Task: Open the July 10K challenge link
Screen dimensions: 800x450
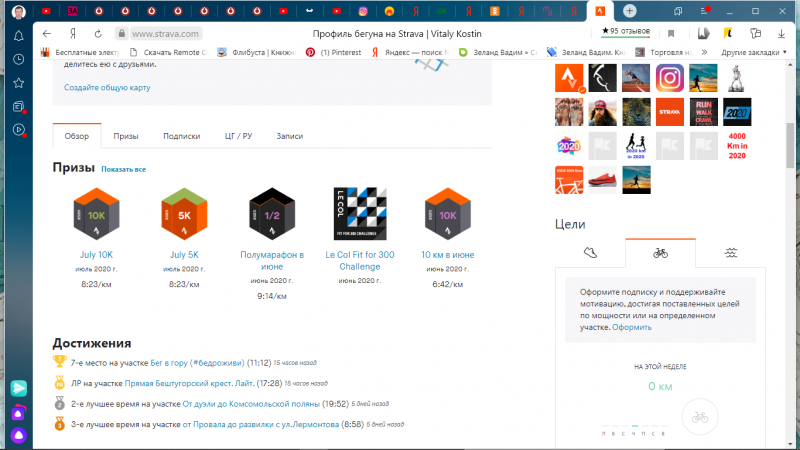Action: point(96,255)
